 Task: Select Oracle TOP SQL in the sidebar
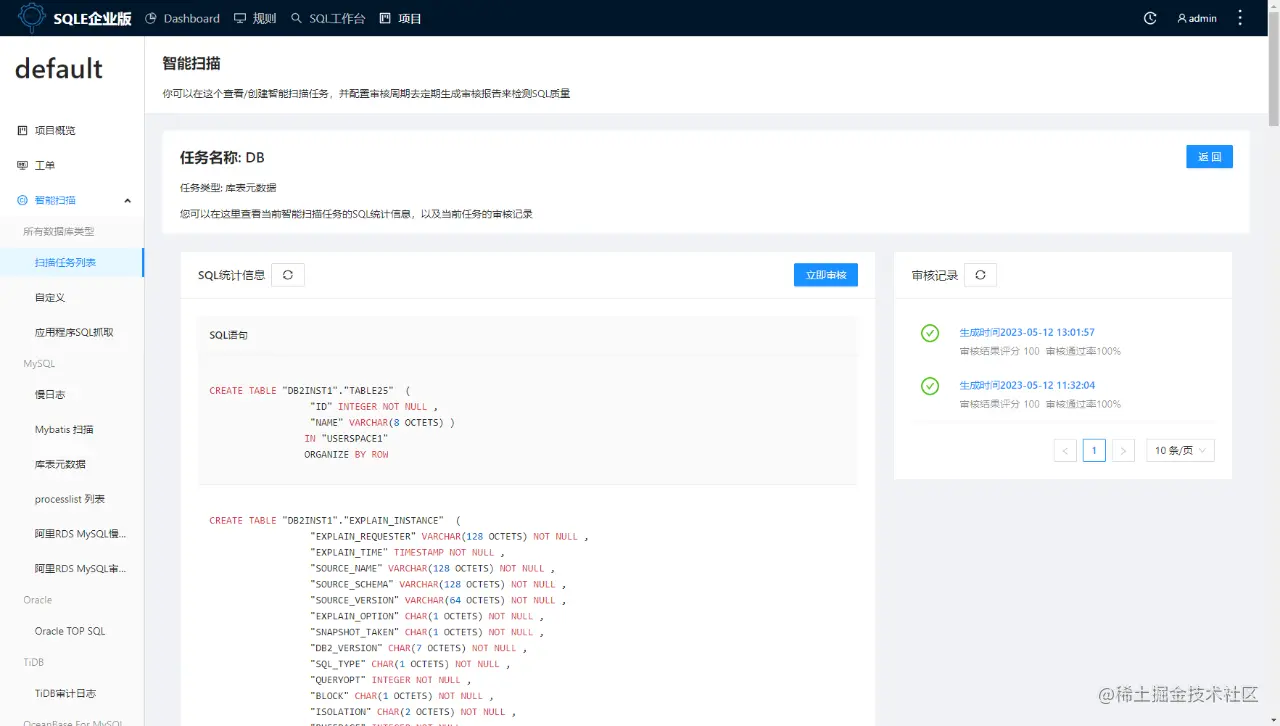click(72, 631)
